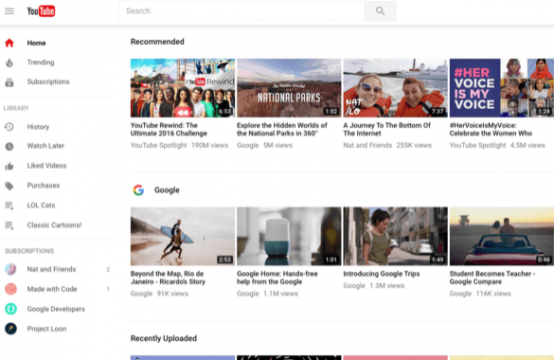Open Purchases in the sidebar
554x360 pixels.
[x=43, y=185]
